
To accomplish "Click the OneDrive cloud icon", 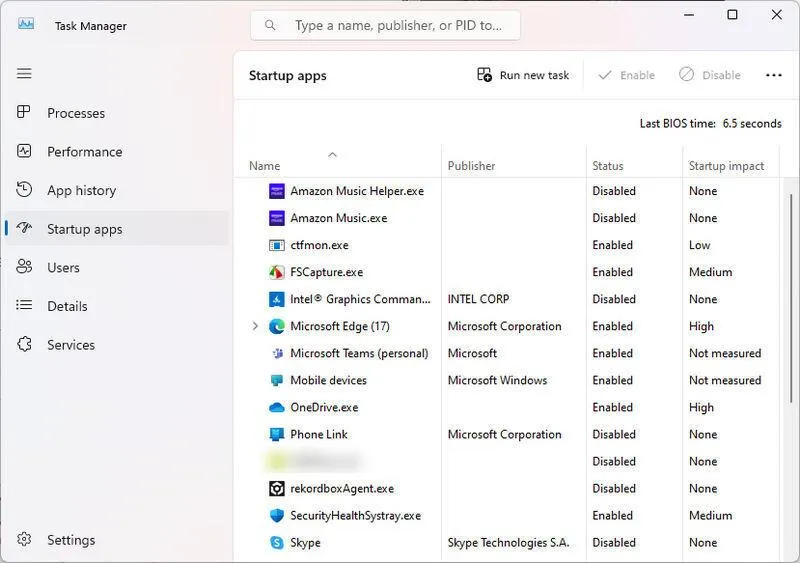I will coord(277,407).
